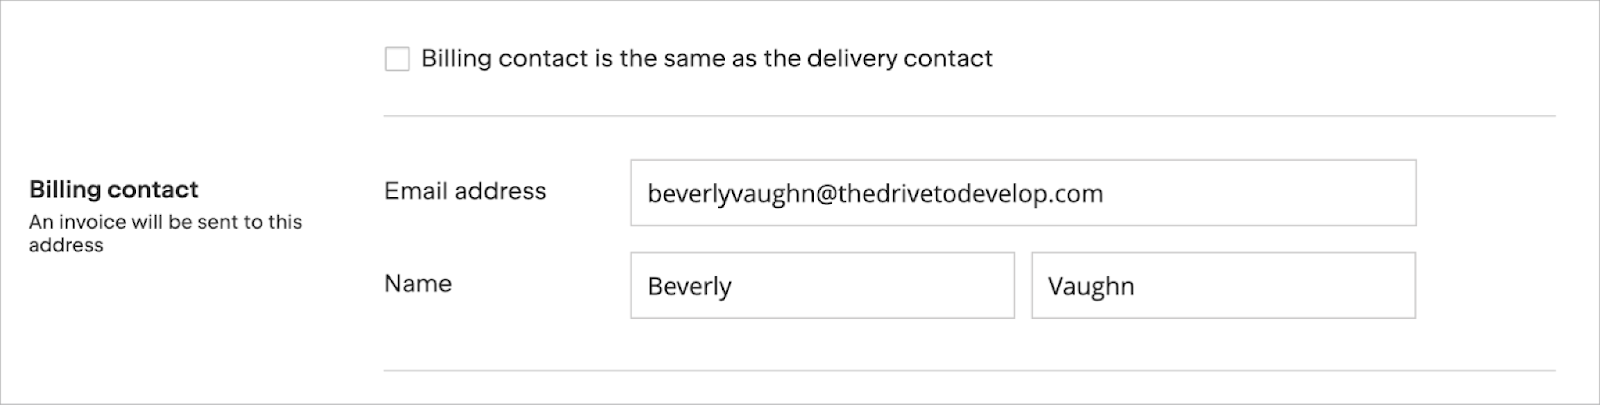Click the last name field containing Vaughn
The image size is (1600, 405).
click(1223, 286)
